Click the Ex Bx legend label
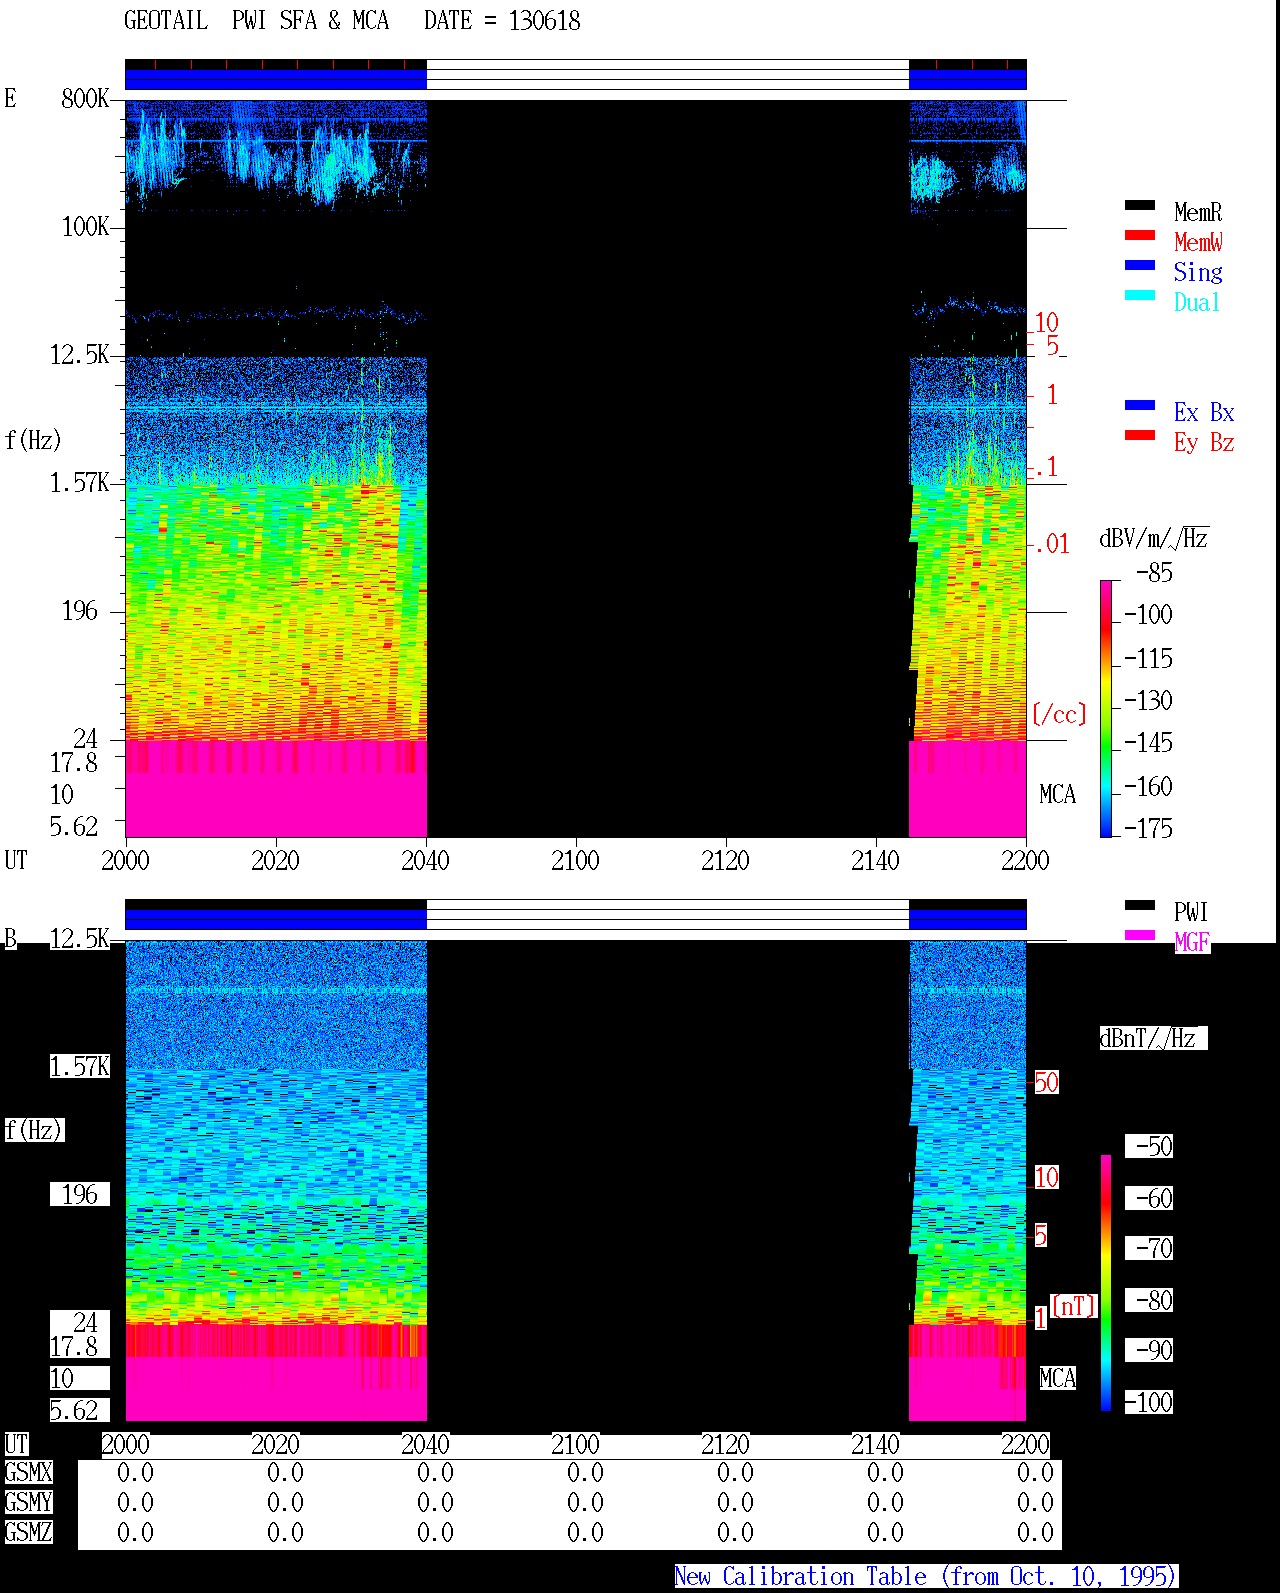The image size is (1280, 1593). 1204,412
